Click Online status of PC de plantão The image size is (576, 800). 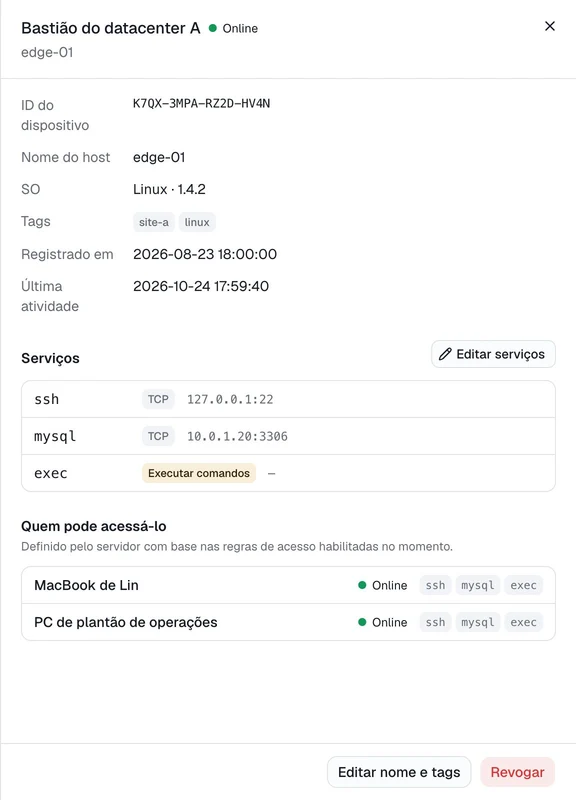click(383, 622)
